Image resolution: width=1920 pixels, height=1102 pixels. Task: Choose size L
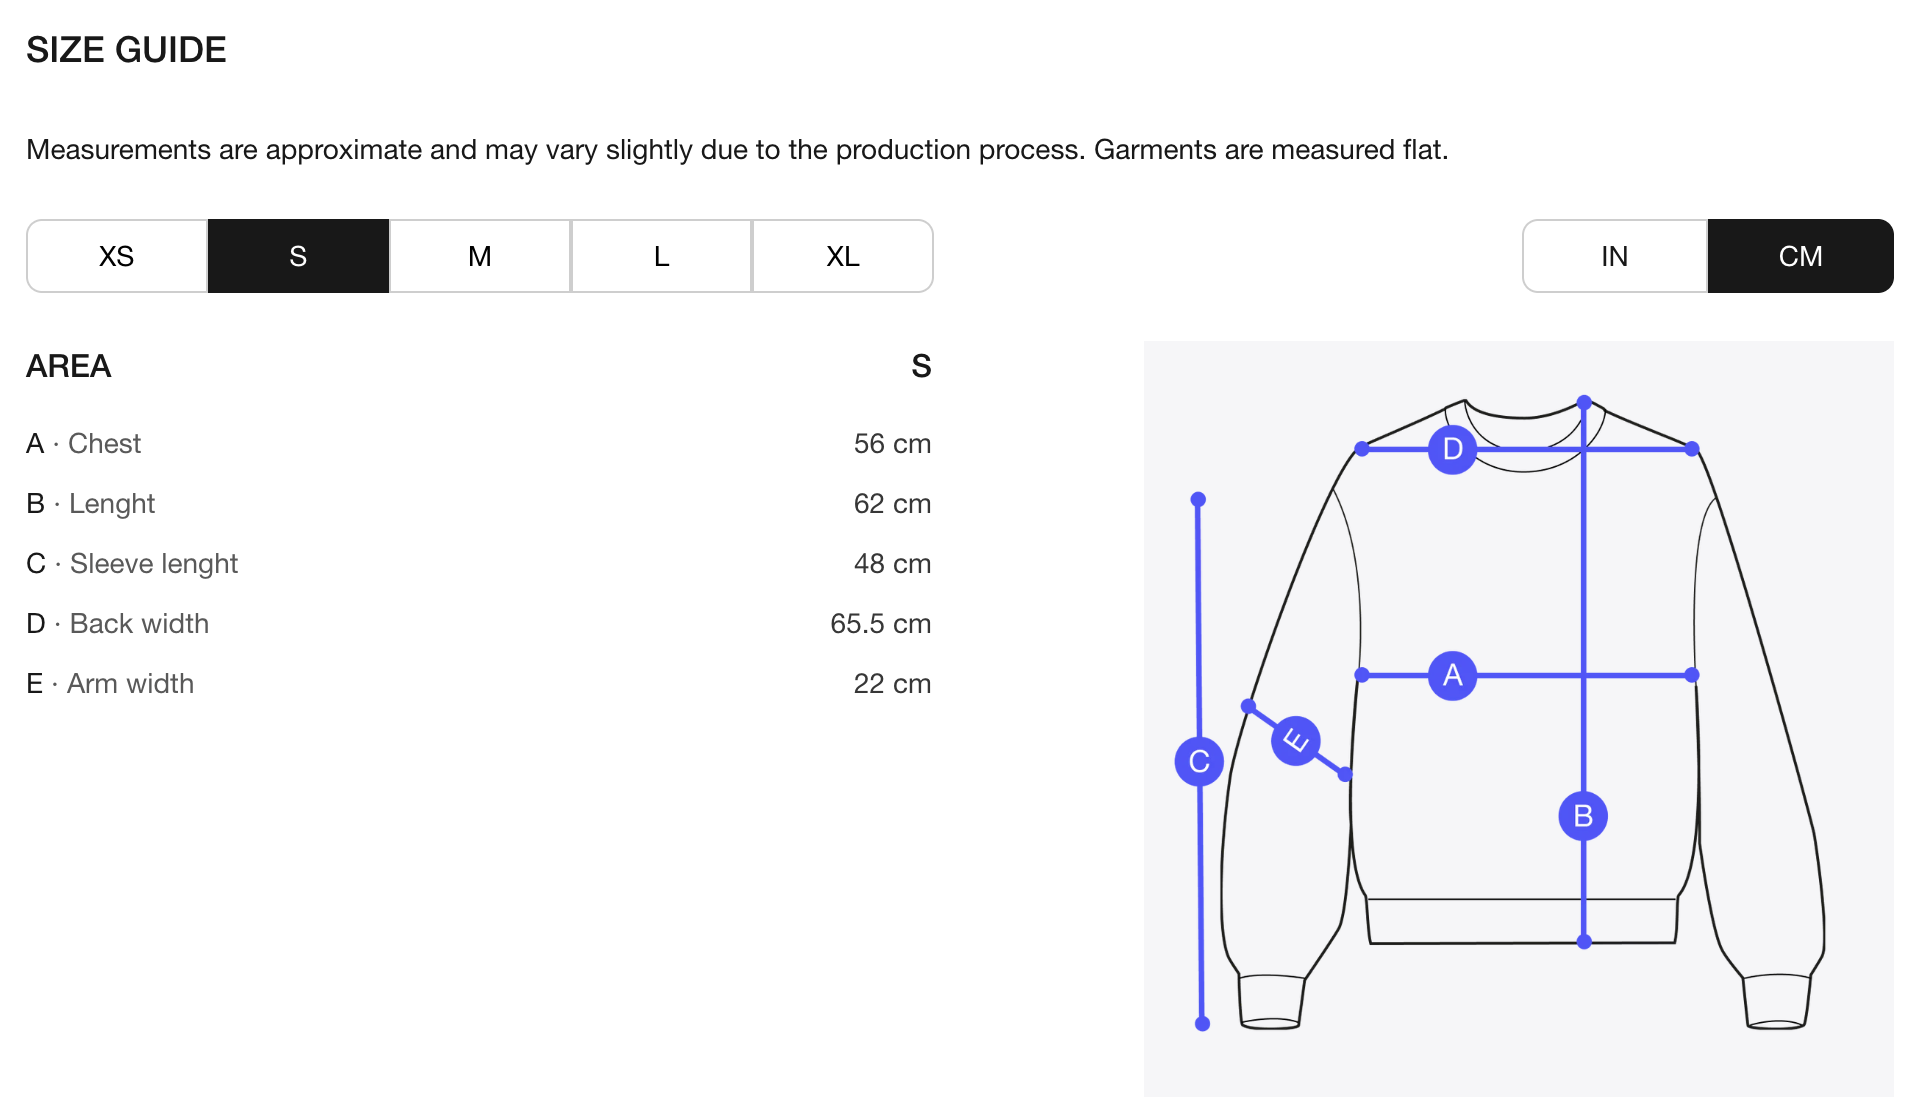click(x=661, y=257)
